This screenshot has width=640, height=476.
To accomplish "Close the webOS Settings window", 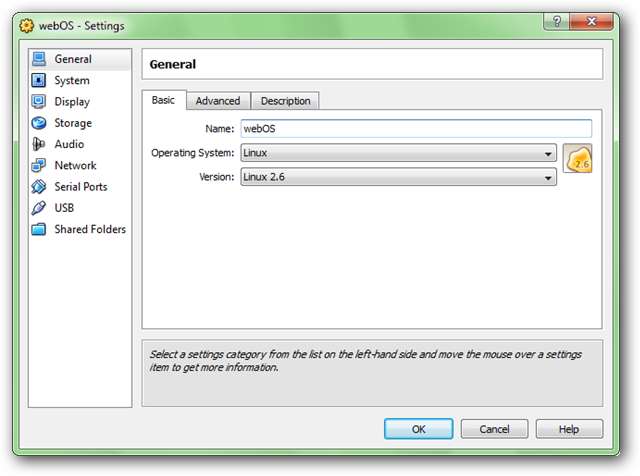I will pyautogui.click(x=591, y=21).
